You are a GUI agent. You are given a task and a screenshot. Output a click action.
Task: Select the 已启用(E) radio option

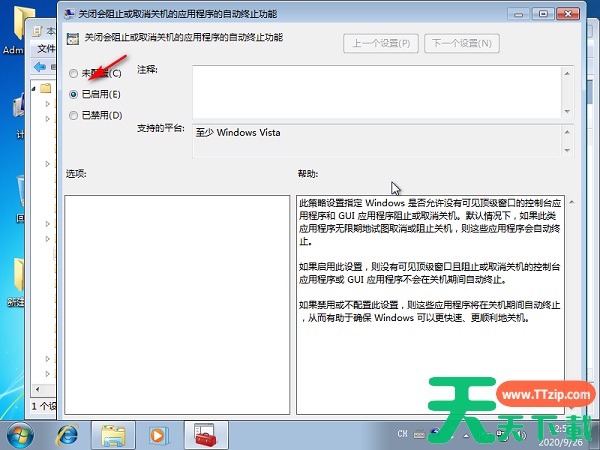(x=95, y=94)
